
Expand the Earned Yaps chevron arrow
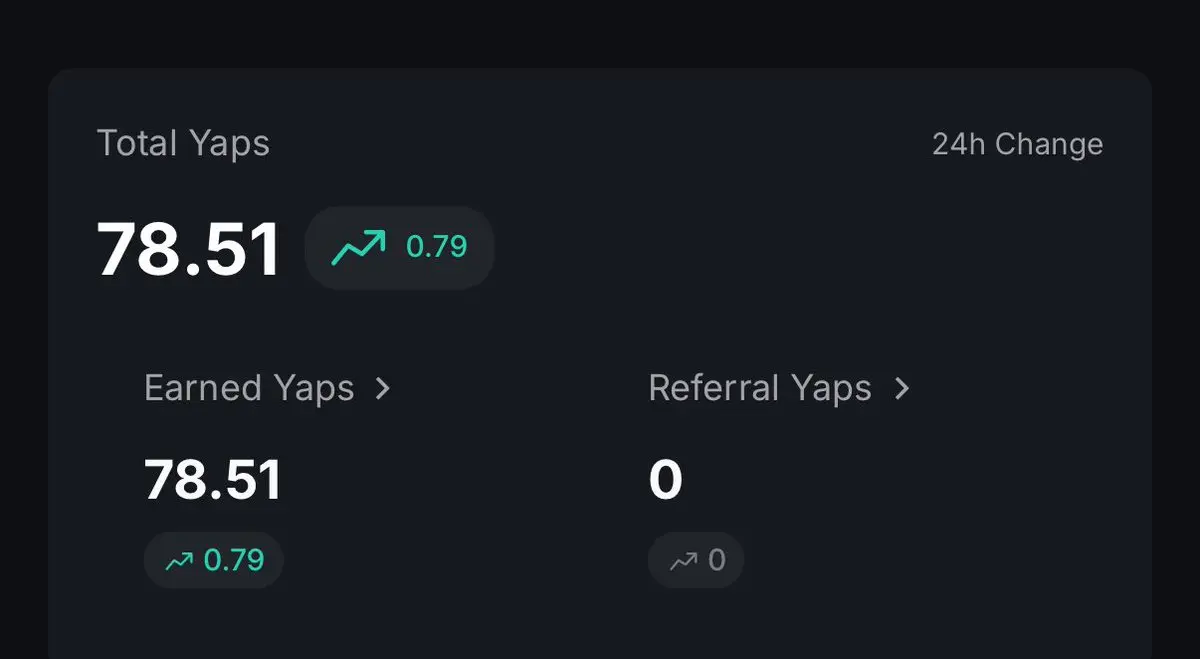[382, 389]
